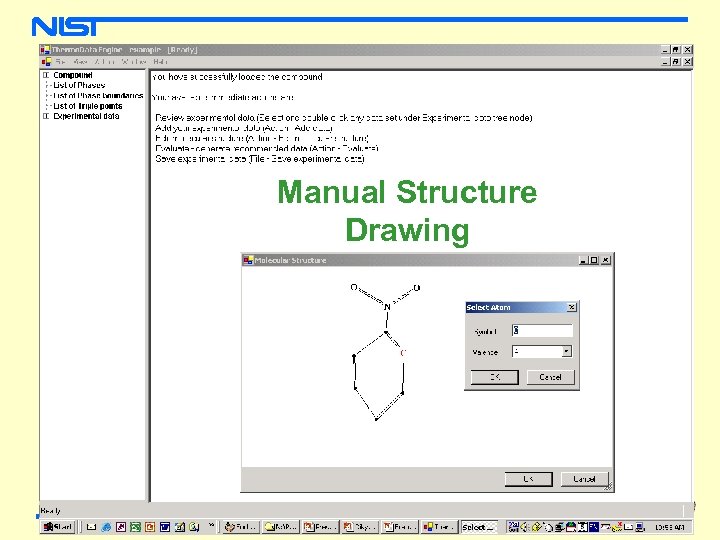The height and width of the screenshot is (540, 720).
Task: Launch Internet Explorer from quick launch
Action: pos(106,527)
